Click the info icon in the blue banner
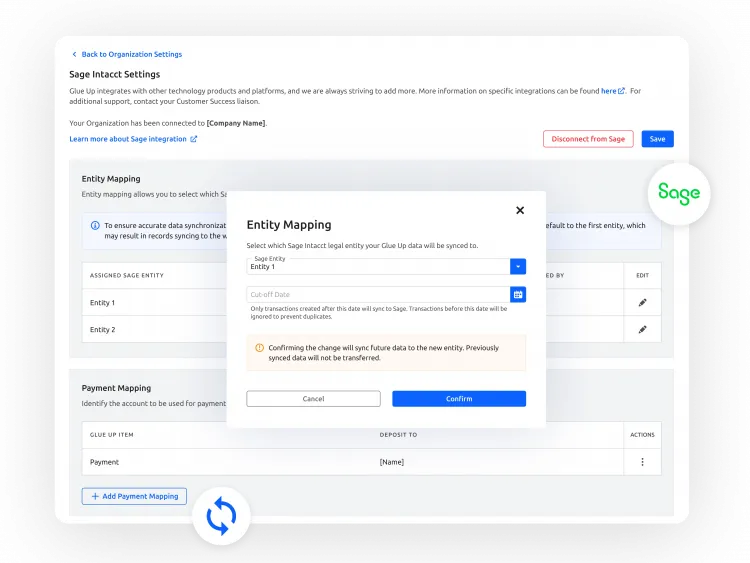 pyautogui.click(x=95, y=226)
